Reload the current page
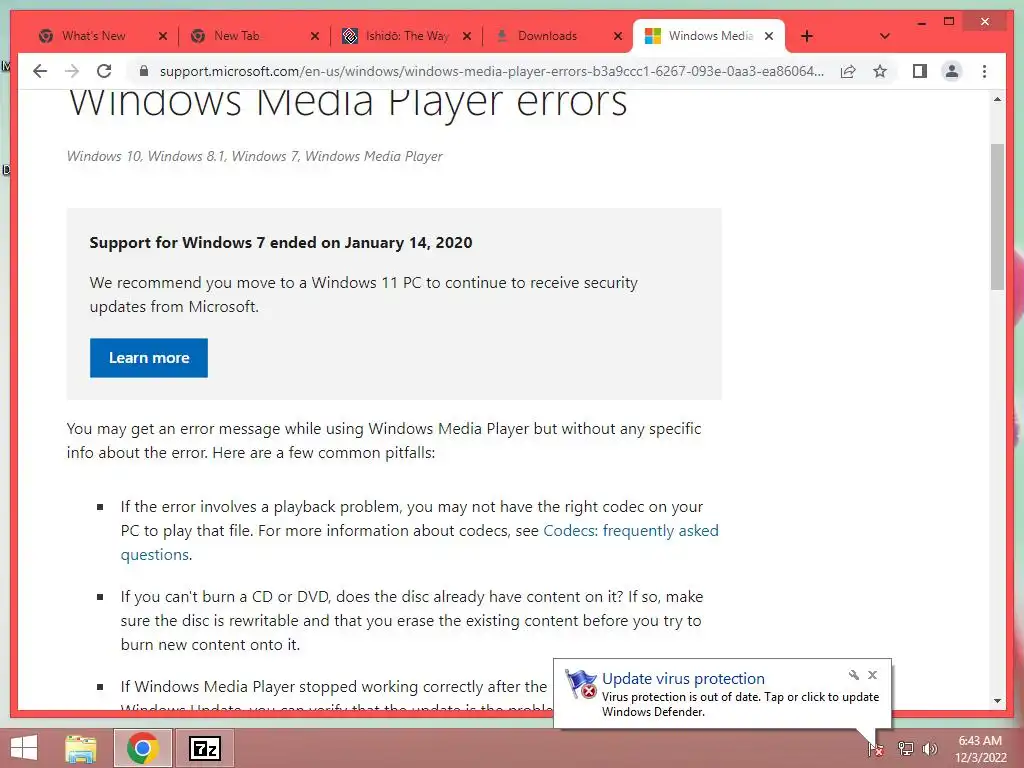The height and width of the screenshot is (768, 1024). tap(104, 71)
